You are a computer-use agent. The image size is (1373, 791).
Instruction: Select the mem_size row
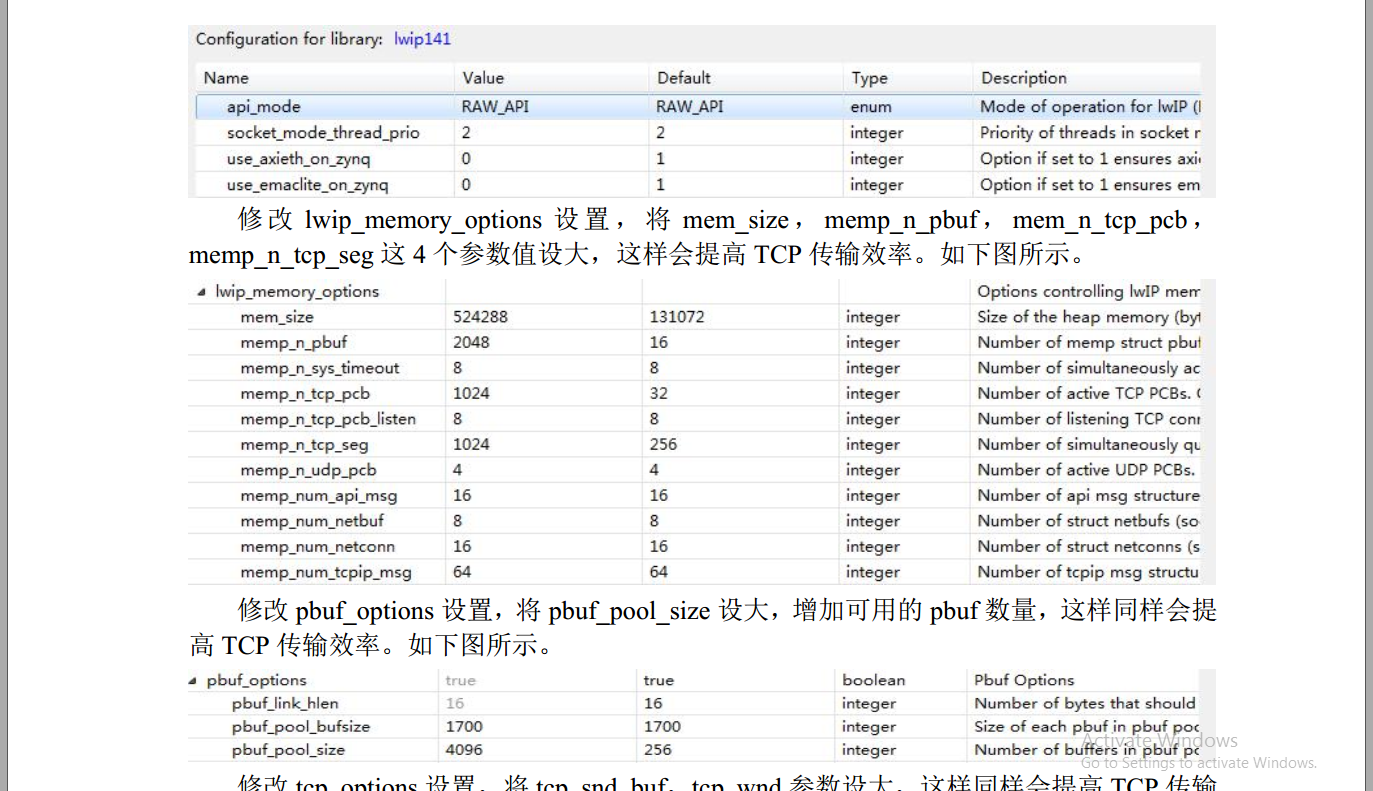tap(277, 317)
